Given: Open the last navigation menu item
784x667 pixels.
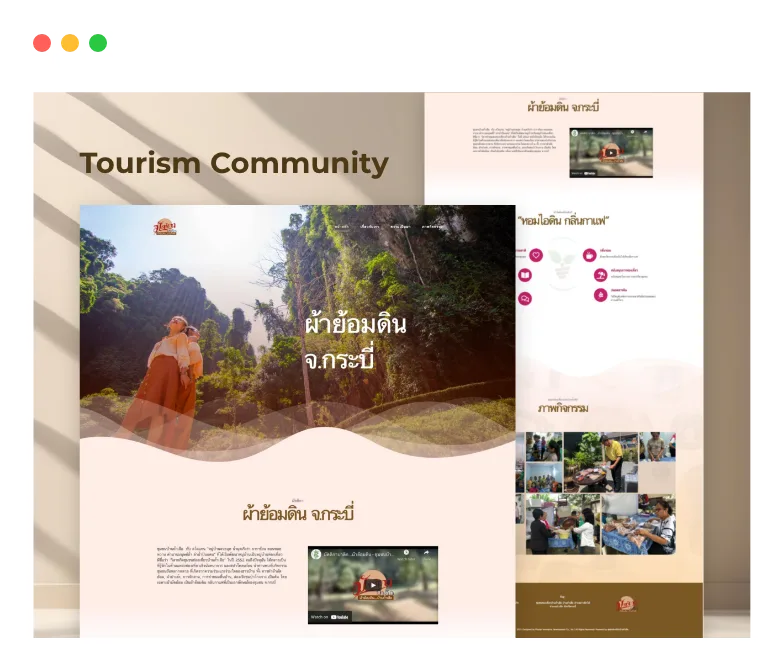Looking at the screenshot, I should pos(432,226).
